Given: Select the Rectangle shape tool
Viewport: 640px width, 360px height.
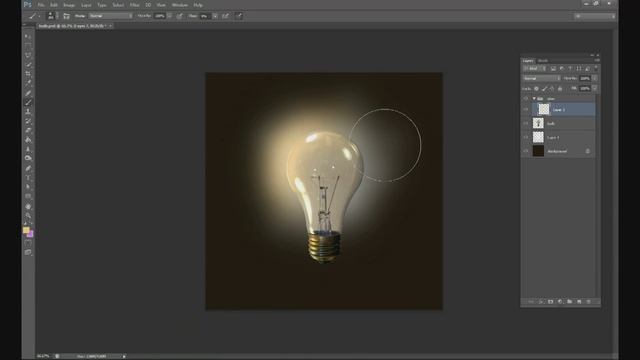Looking at the screenshot, I should coord(28,196).
